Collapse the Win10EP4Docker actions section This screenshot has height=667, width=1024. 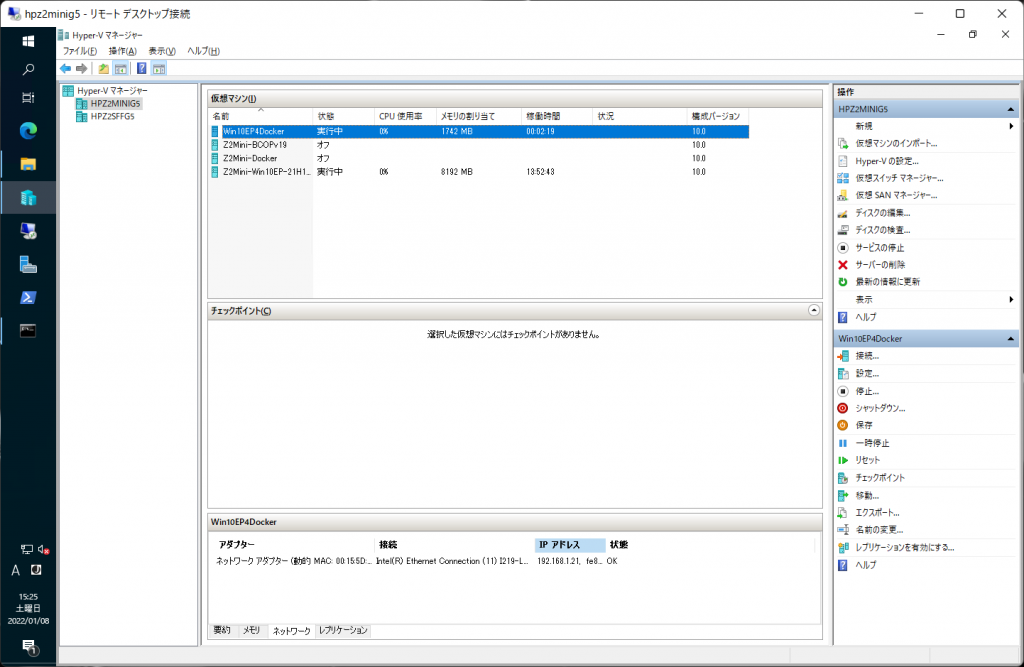coord(1010,338)
